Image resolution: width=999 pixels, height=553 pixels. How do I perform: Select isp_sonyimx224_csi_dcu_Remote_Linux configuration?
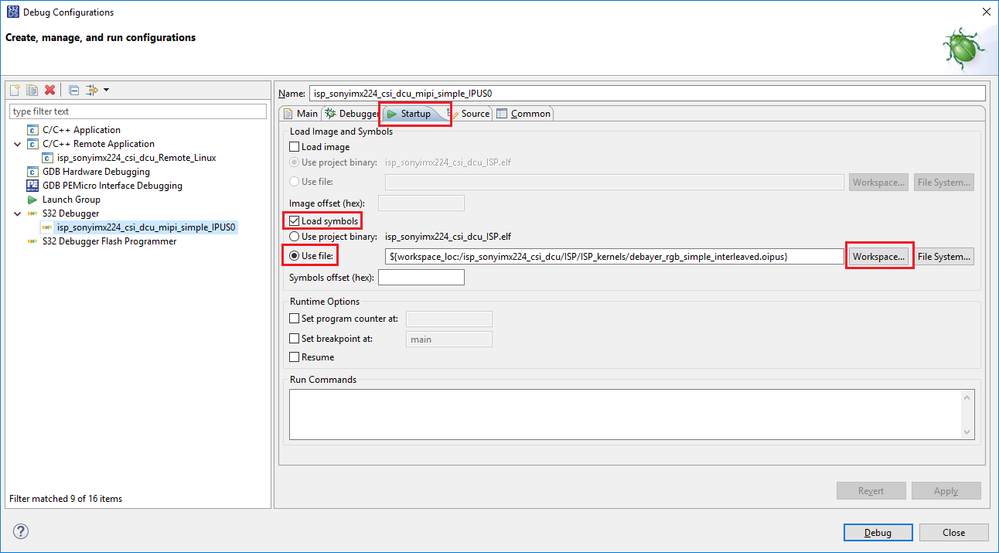[136, 158]
